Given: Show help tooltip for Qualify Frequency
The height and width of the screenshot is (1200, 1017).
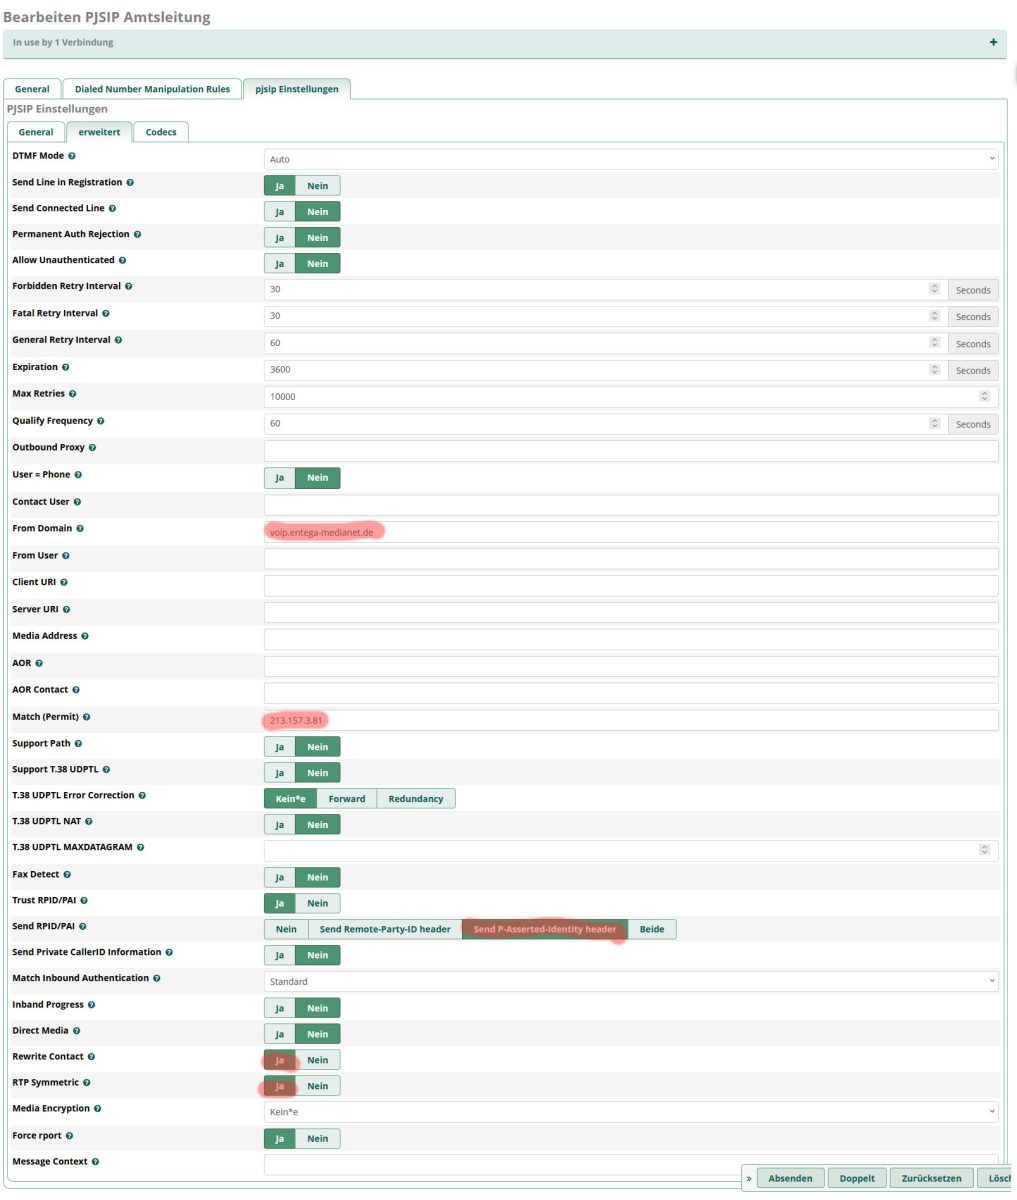Looking at the screenshot, I should pyautogui.click(x=101, y=421).
